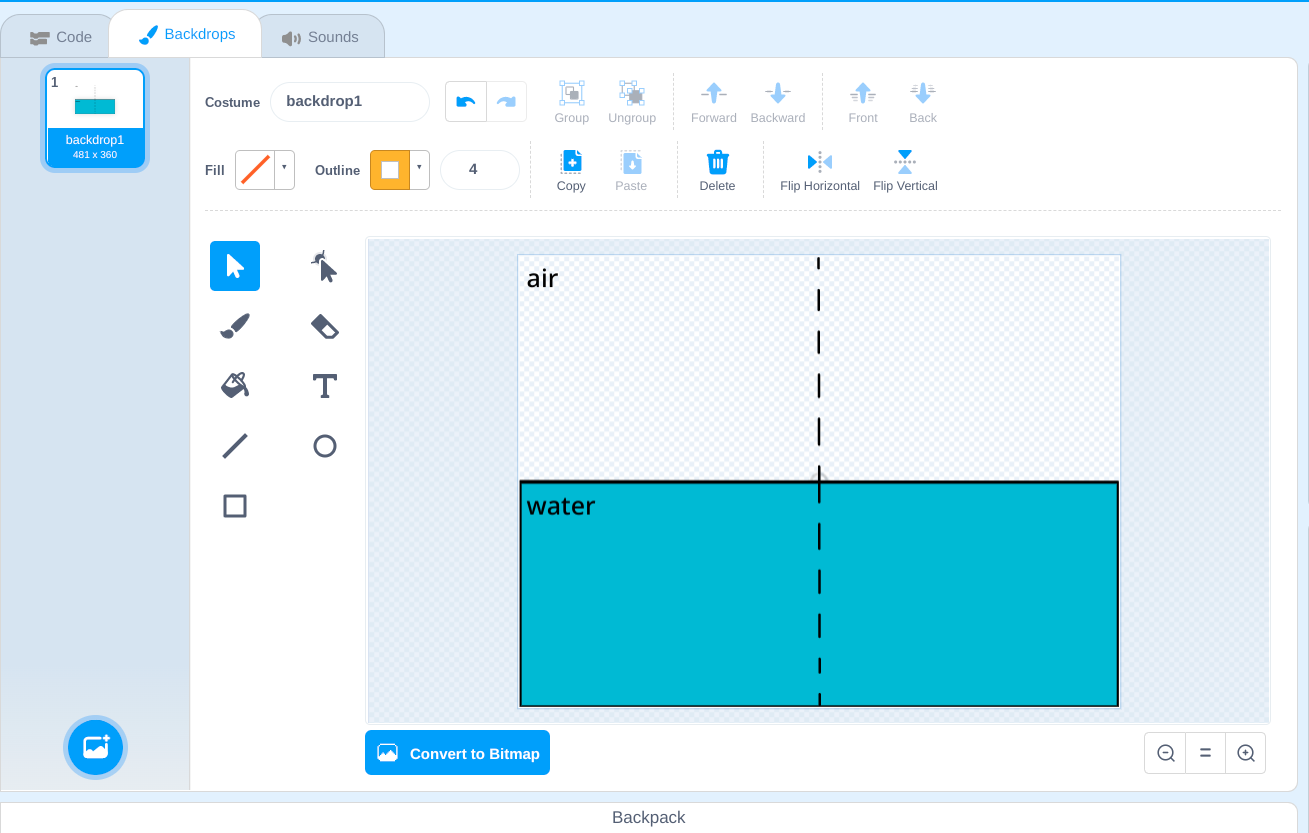This screenshot has height=833, width=1309.
Task: Select the Rectangle tool
Action: 235,506
